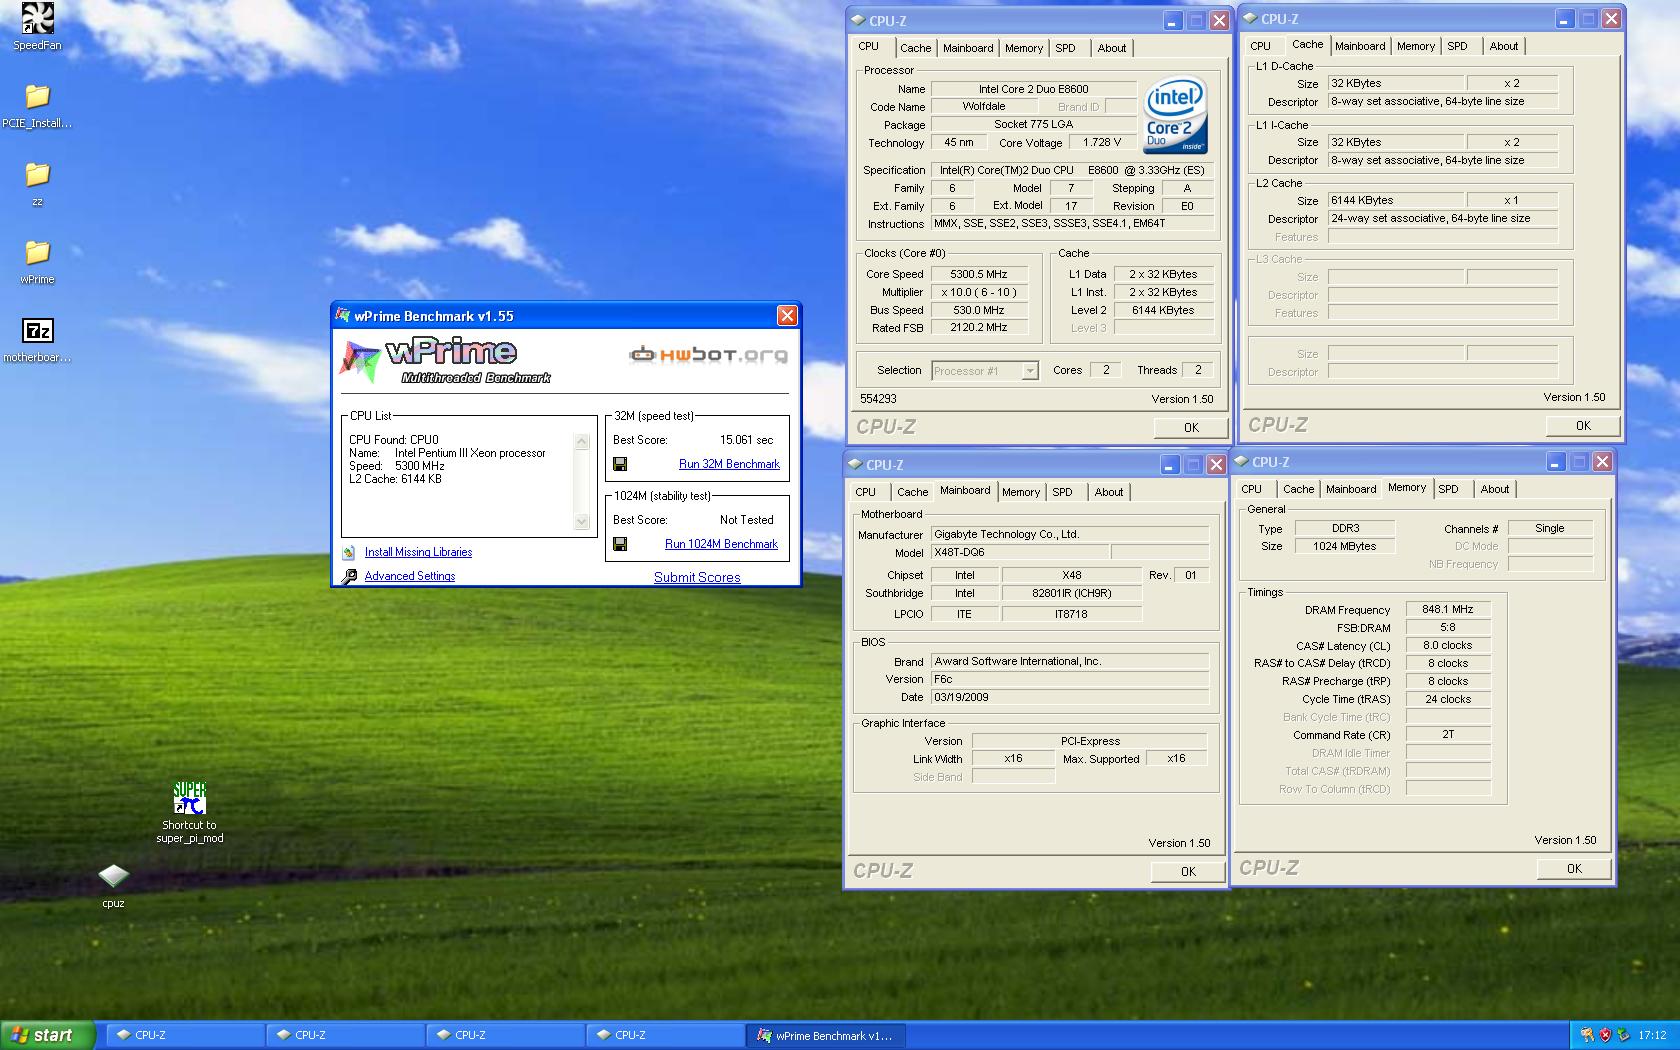This screenshot has height=1050, width=1680.
Task: Click the Intel Pentium III Xeon processor text
Action: click(470, 453)
